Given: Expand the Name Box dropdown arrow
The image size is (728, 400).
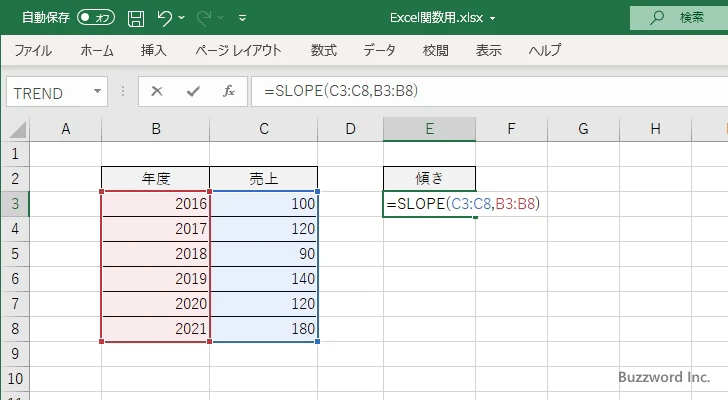Looking at the screenshot, I should [x=98, y=91].
